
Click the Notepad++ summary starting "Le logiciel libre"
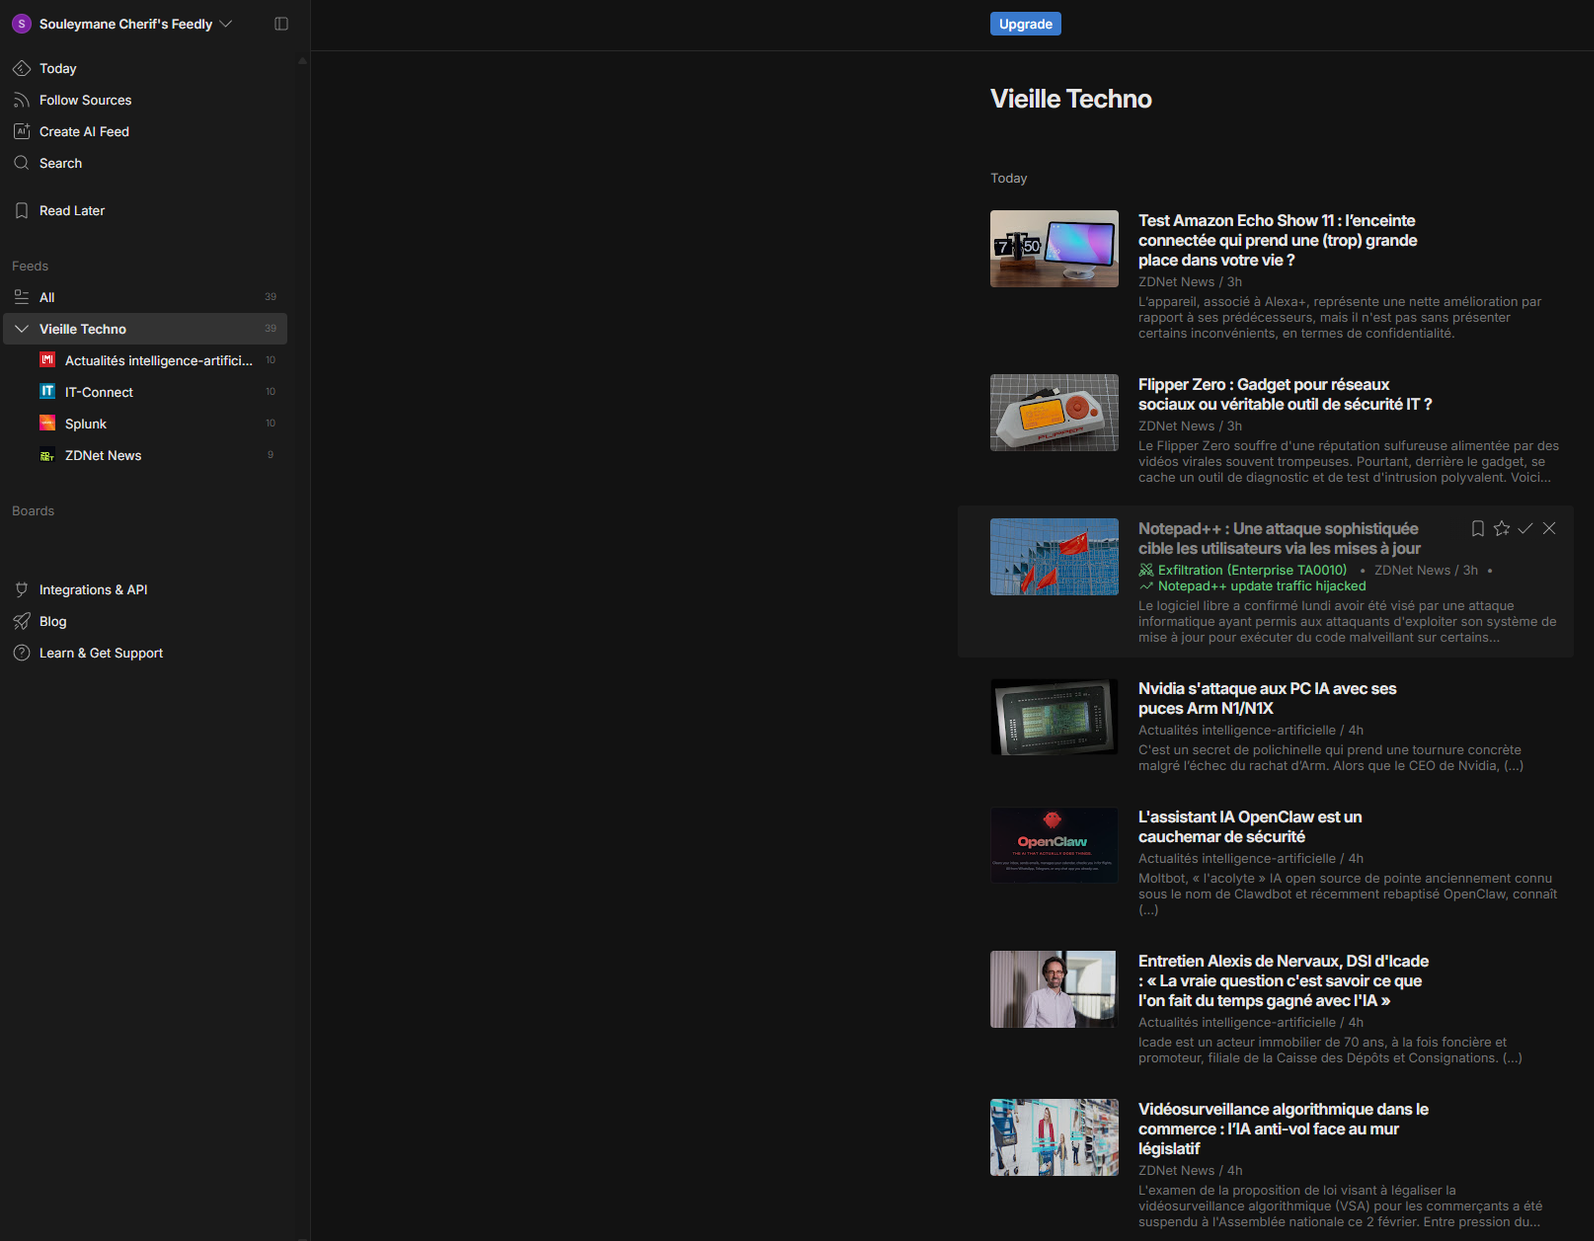click(1347, 621)
